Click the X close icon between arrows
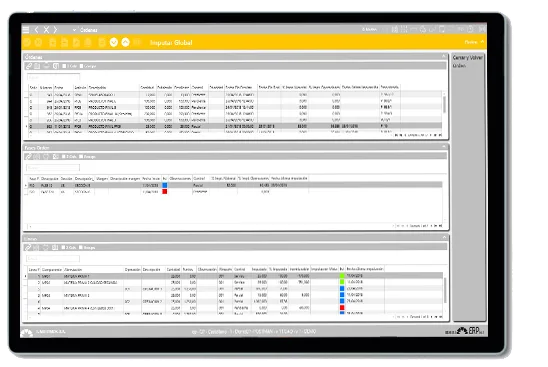548x367 pixels. pyautogui.click(x=46, y=30)
